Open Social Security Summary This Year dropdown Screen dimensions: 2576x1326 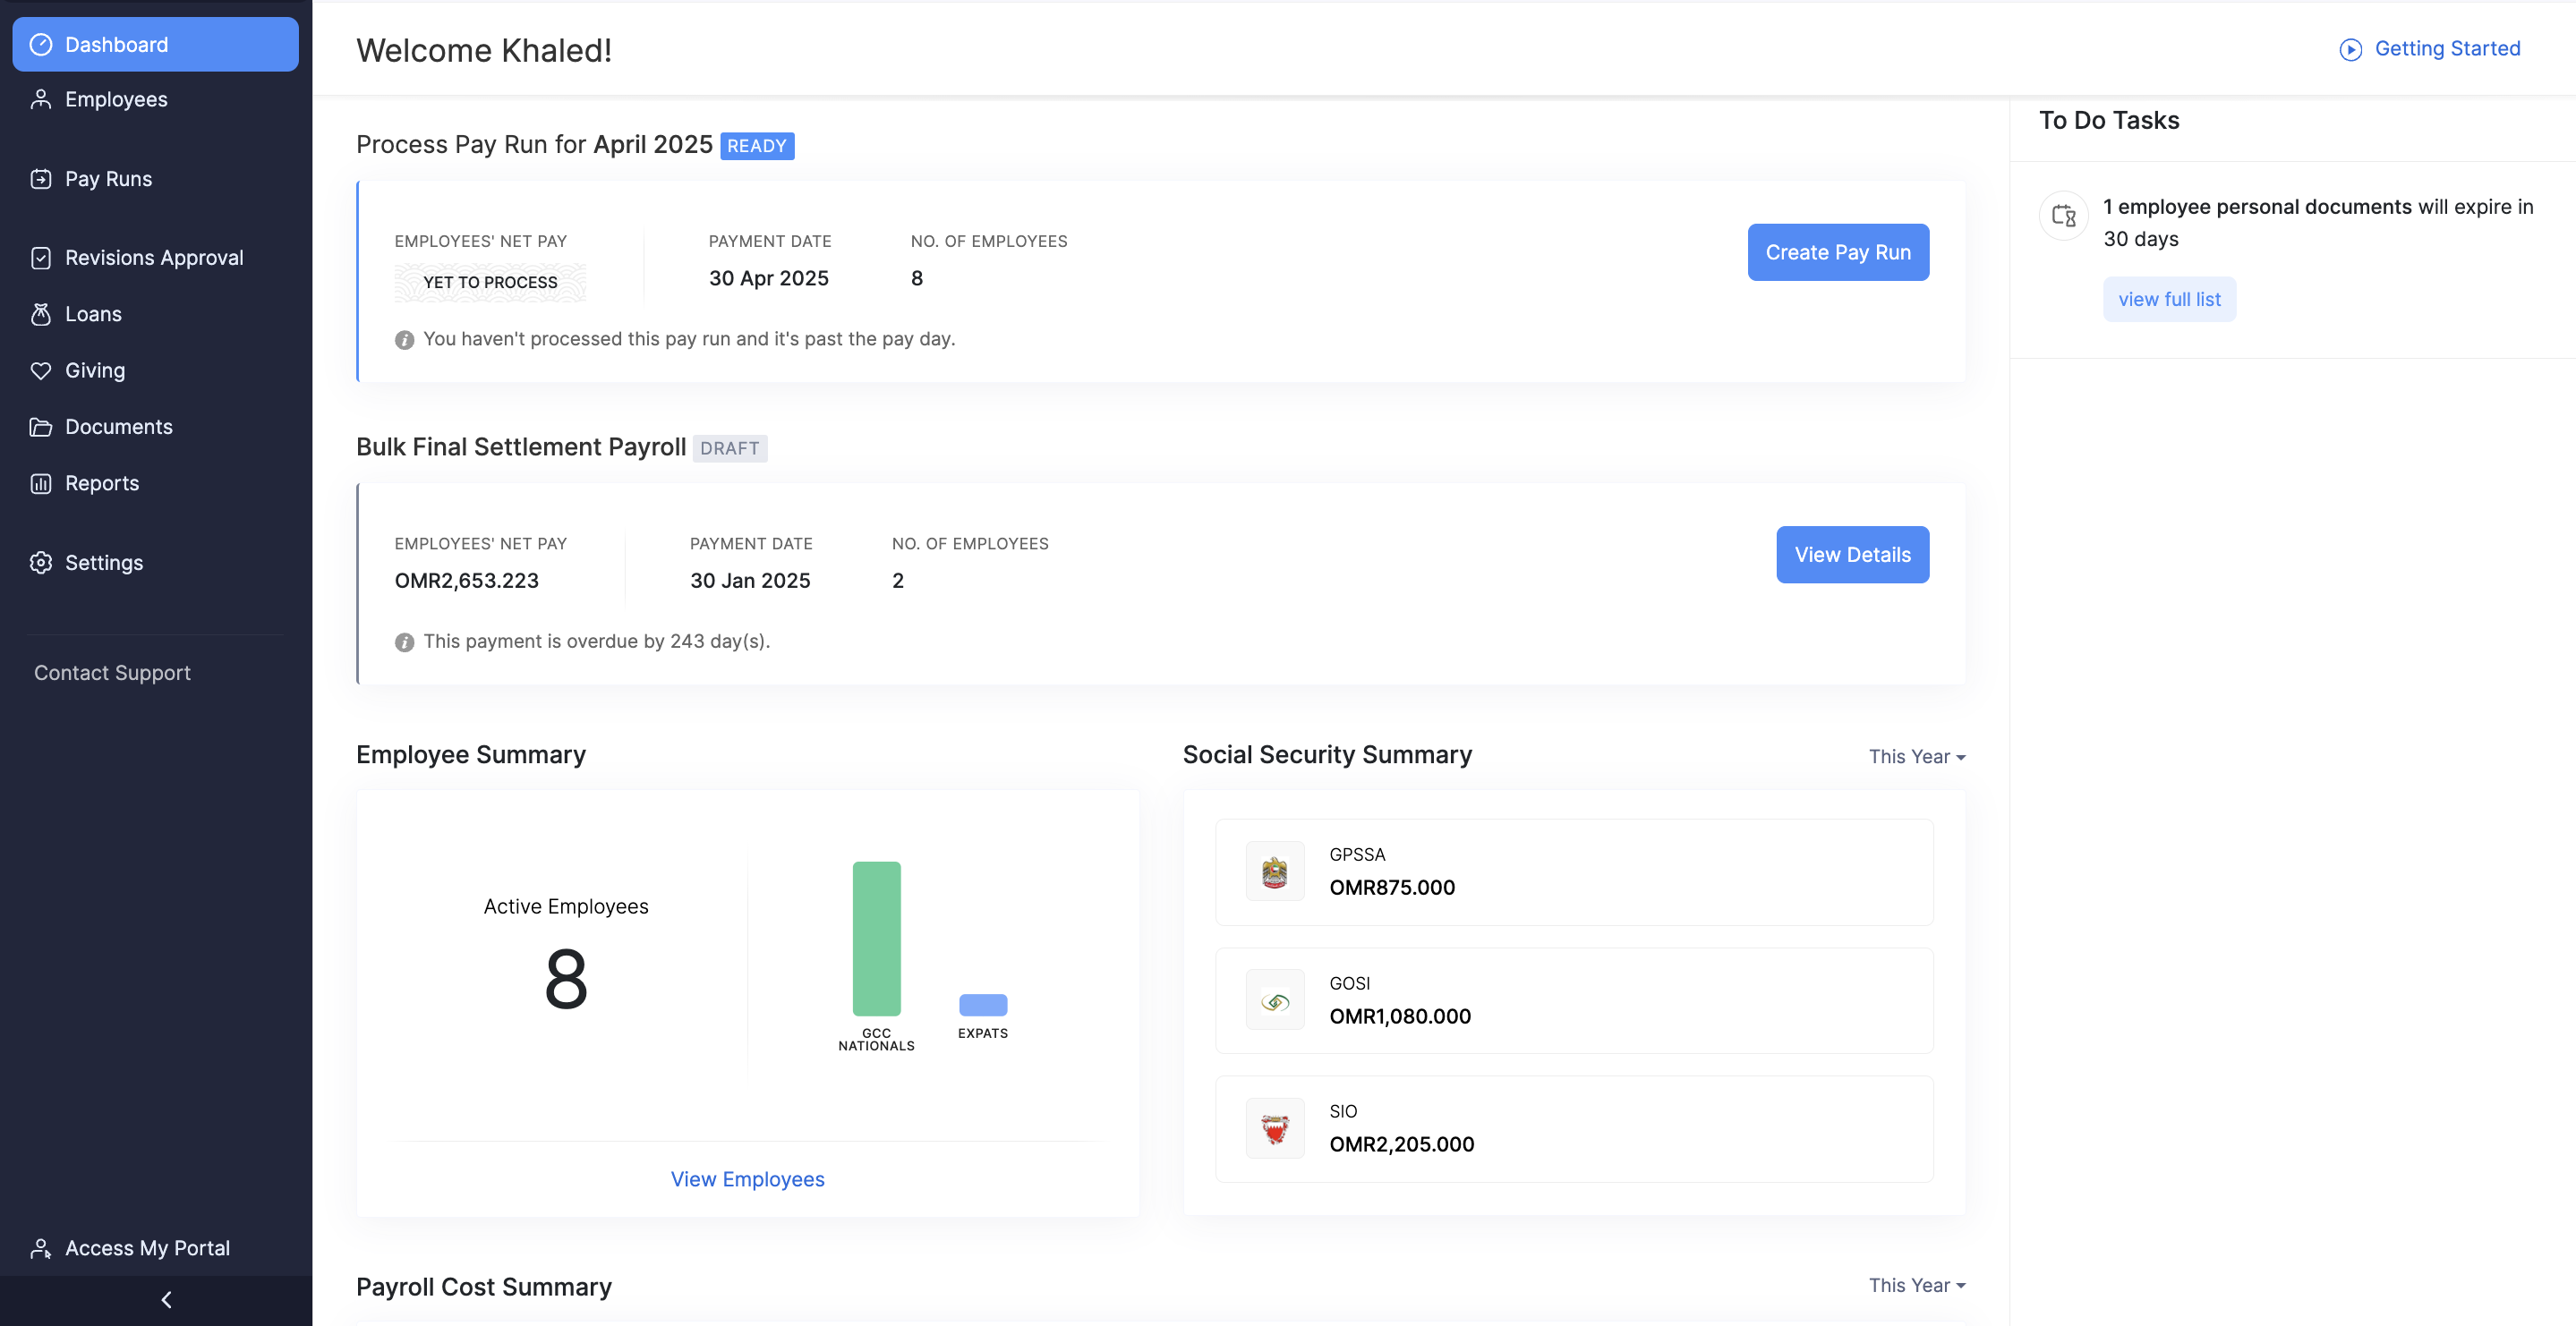[x=1916, y=757]
